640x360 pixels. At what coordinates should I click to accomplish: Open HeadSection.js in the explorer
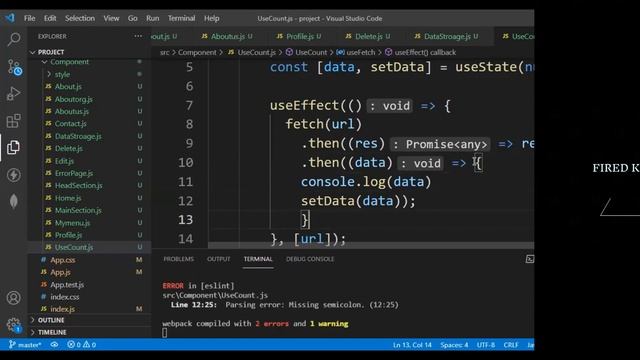click(78, 185)
